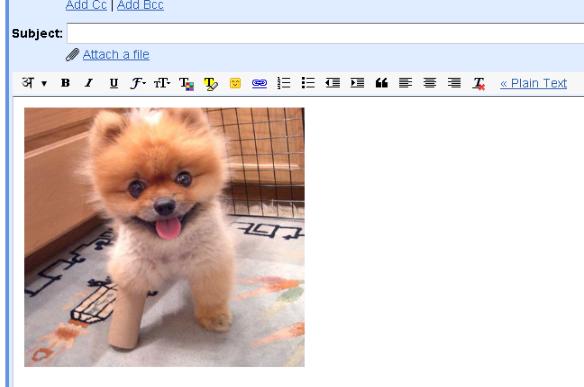Apply a Numbered list

[x=284, y=83]
